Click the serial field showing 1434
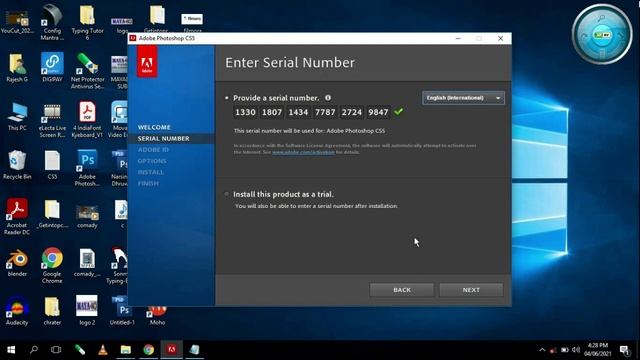640x360 pixels. (298, 112)
